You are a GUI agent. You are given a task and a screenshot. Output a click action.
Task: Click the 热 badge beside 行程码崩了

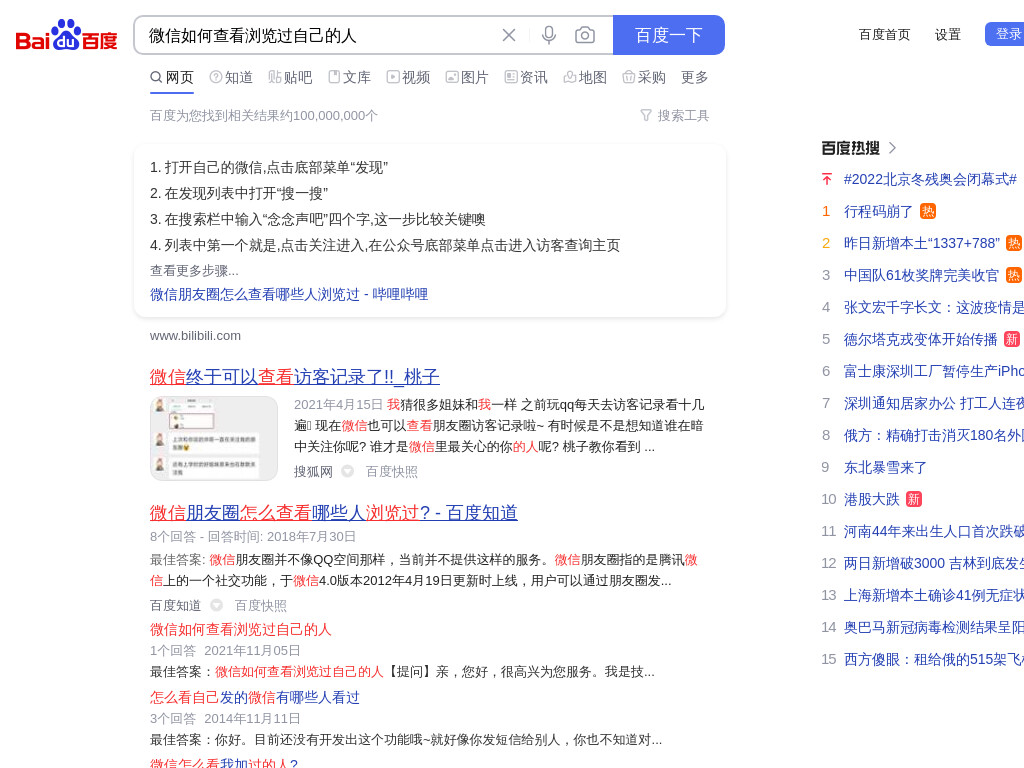pyautogui.click(x=927, y=211)
